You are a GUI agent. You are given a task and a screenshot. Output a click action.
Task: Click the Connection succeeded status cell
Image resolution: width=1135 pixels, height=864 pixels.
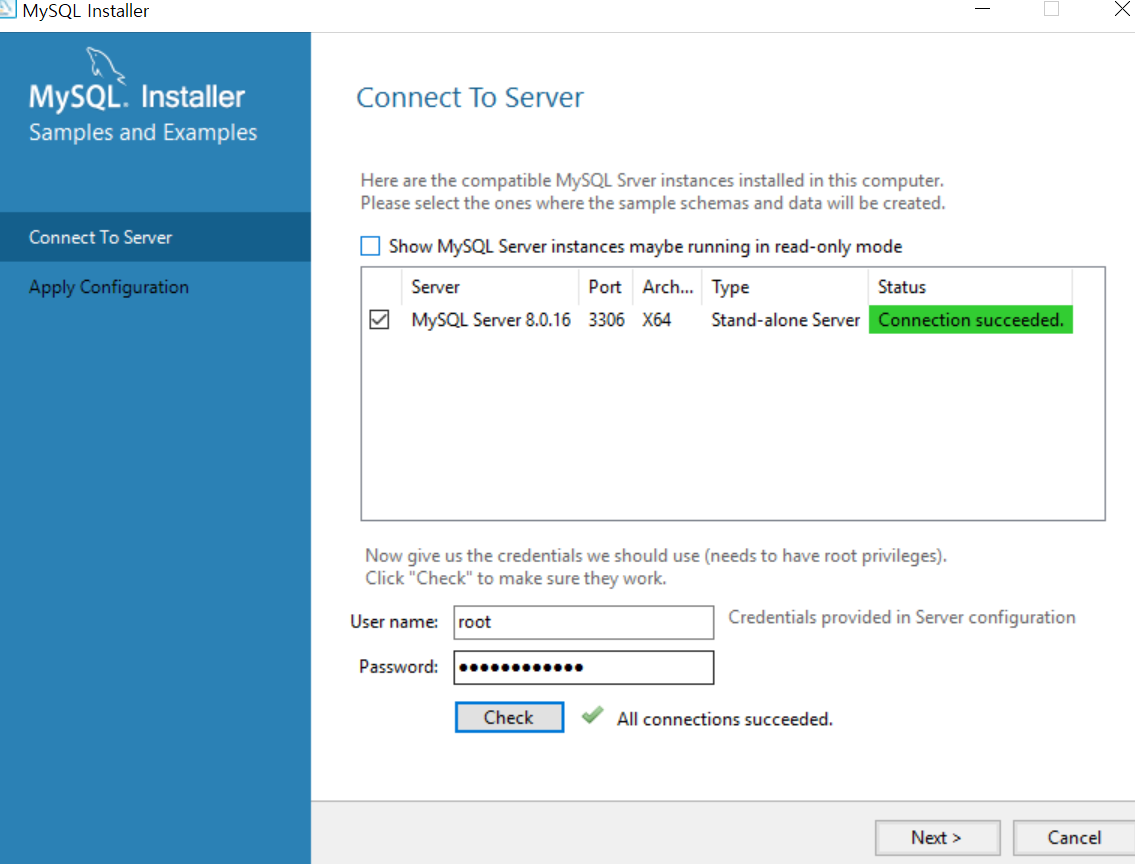tap(971, 320)
